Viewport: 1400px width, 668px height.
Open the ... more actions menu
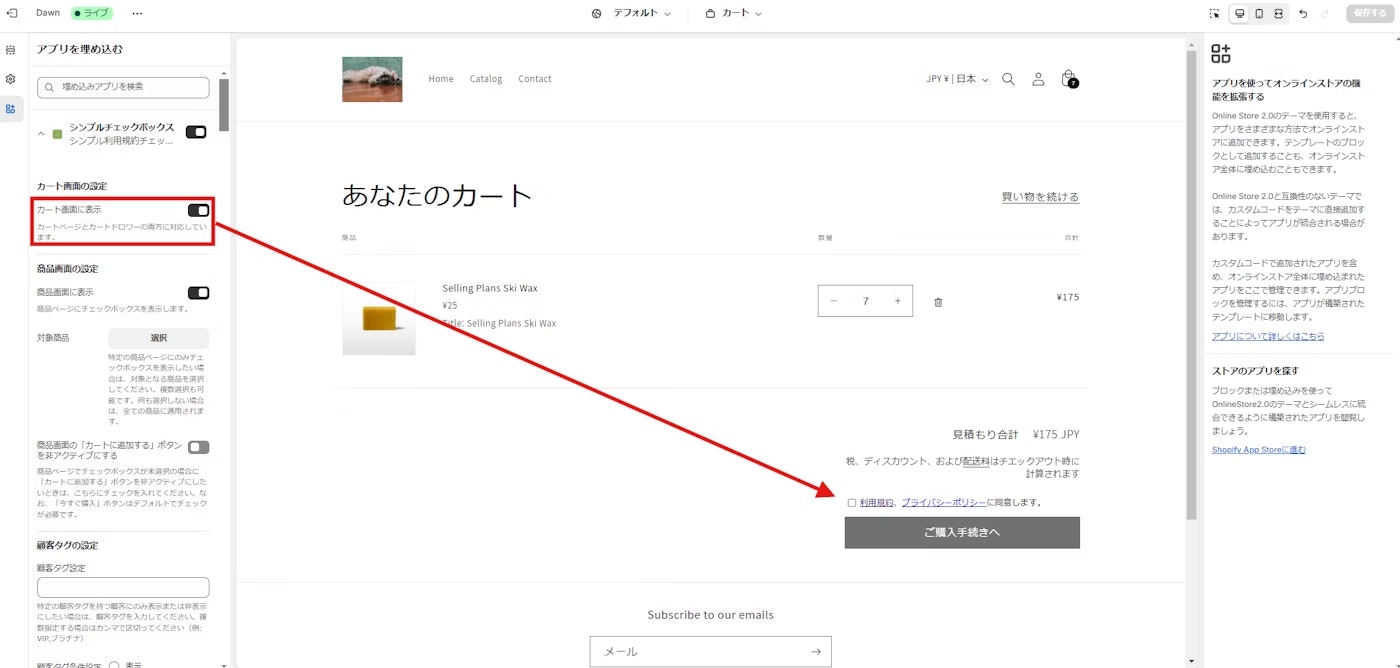137,13
